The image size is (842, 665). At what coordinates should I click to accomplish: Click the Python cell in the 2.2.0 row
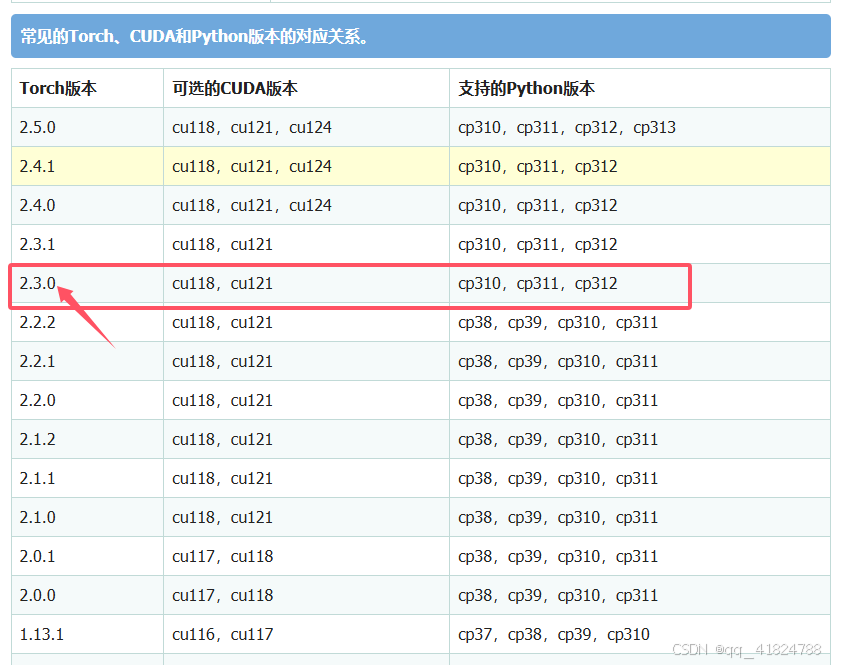point(640,400)
